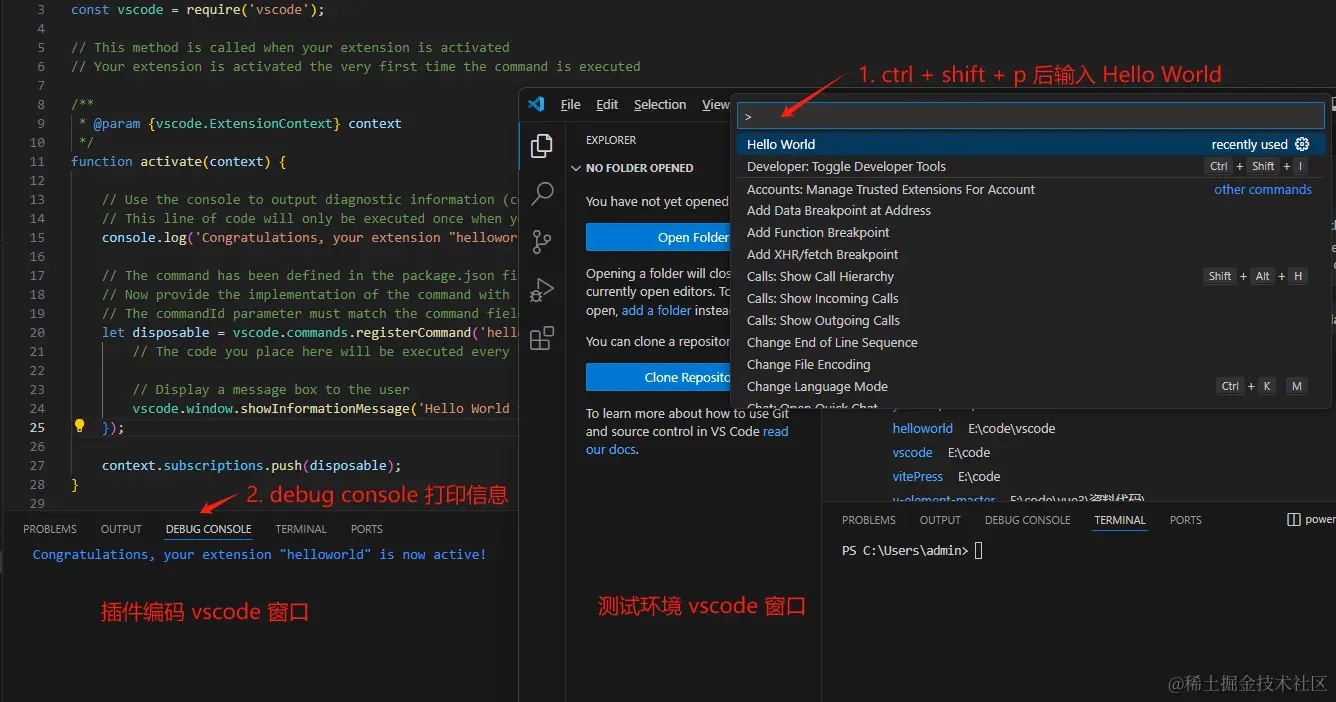Click gear icon on Hello World command row
1336x702 pixels.
click(x=1302, y=144)
